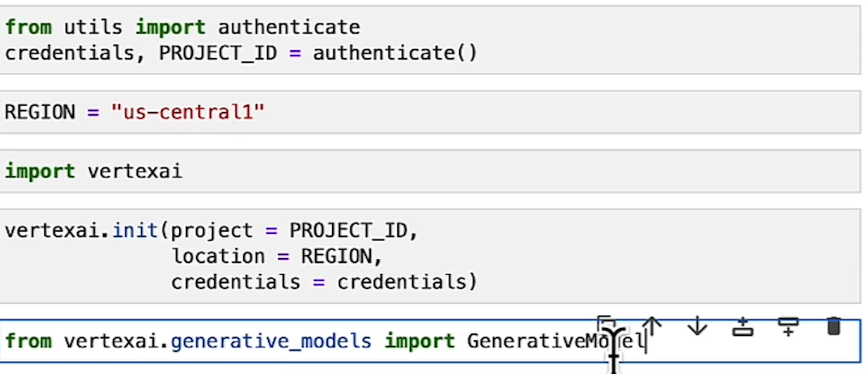Move the selected cell down

tap(697, 326)
